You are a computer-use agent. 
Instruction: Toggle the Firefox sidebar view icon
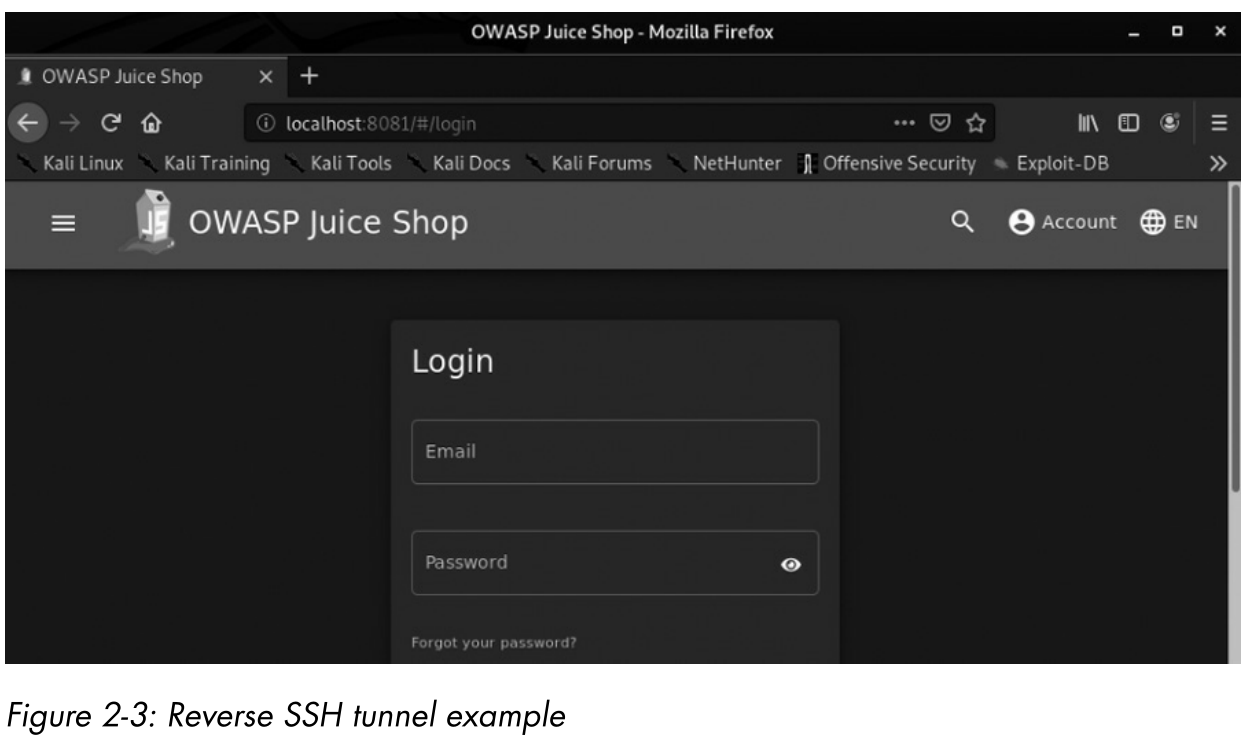[1127, 124]
